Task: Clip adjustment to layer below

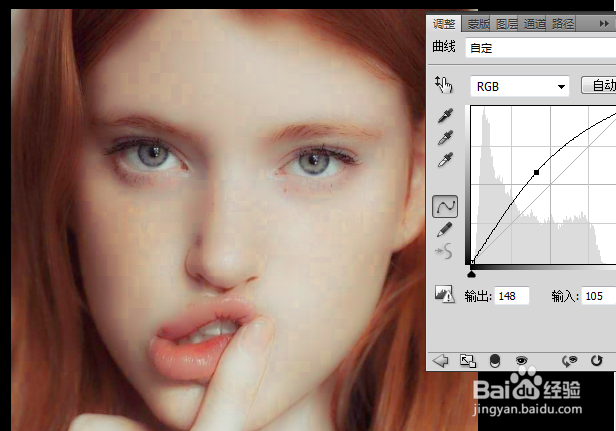Action: [x=495, y=361]
